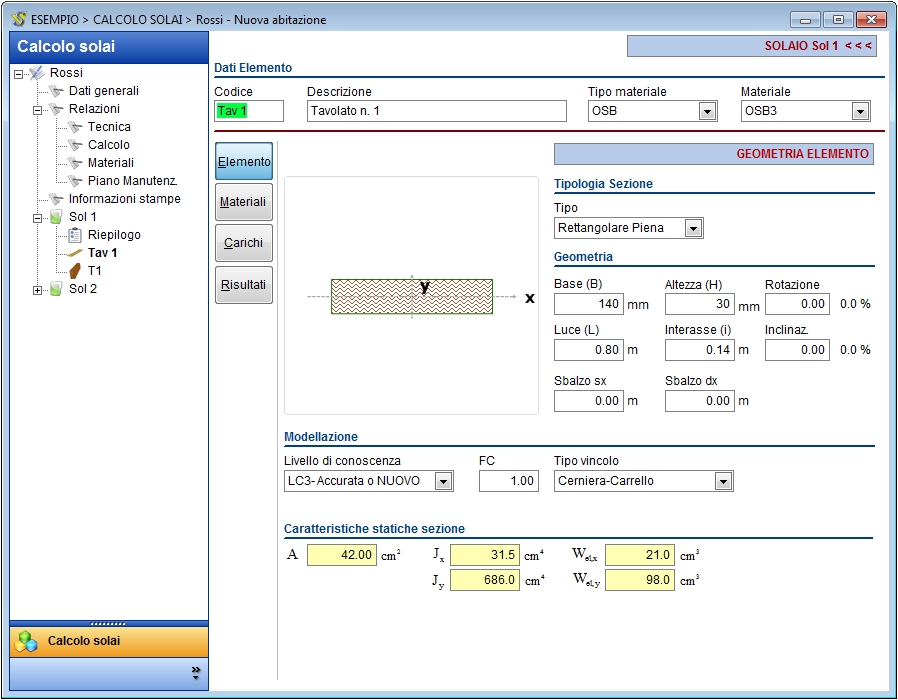Screen dimensions: 898x700
Task: Click the Calcolo solai cubes icon
Action: 26,641
